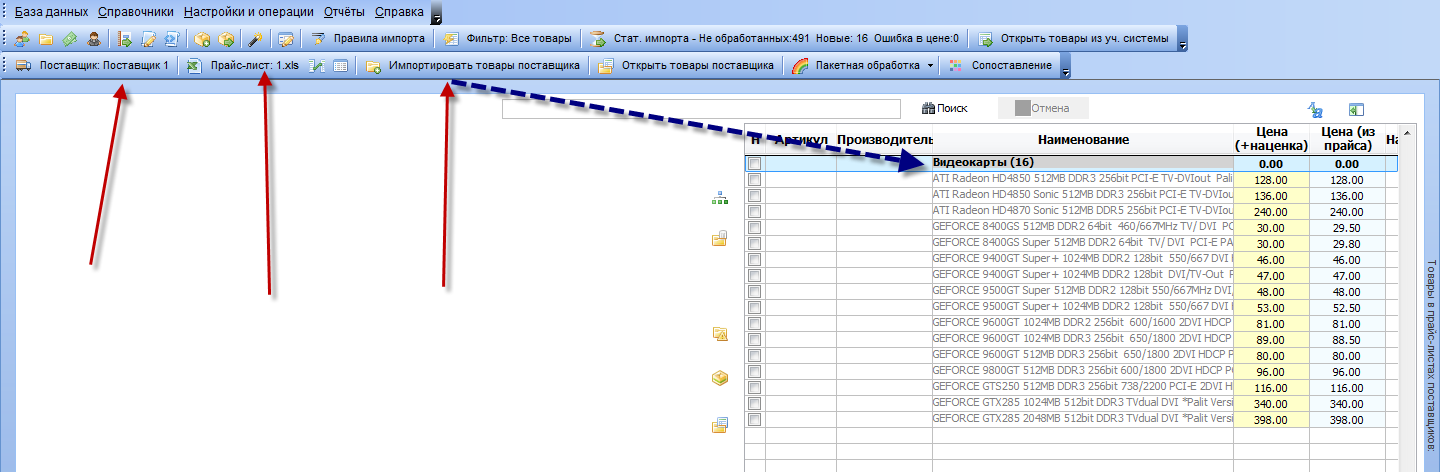Click the Товары в прайс-листах поставщиков side tab
Viewport: 1440px width, 472px height.
click(1432, 354)
